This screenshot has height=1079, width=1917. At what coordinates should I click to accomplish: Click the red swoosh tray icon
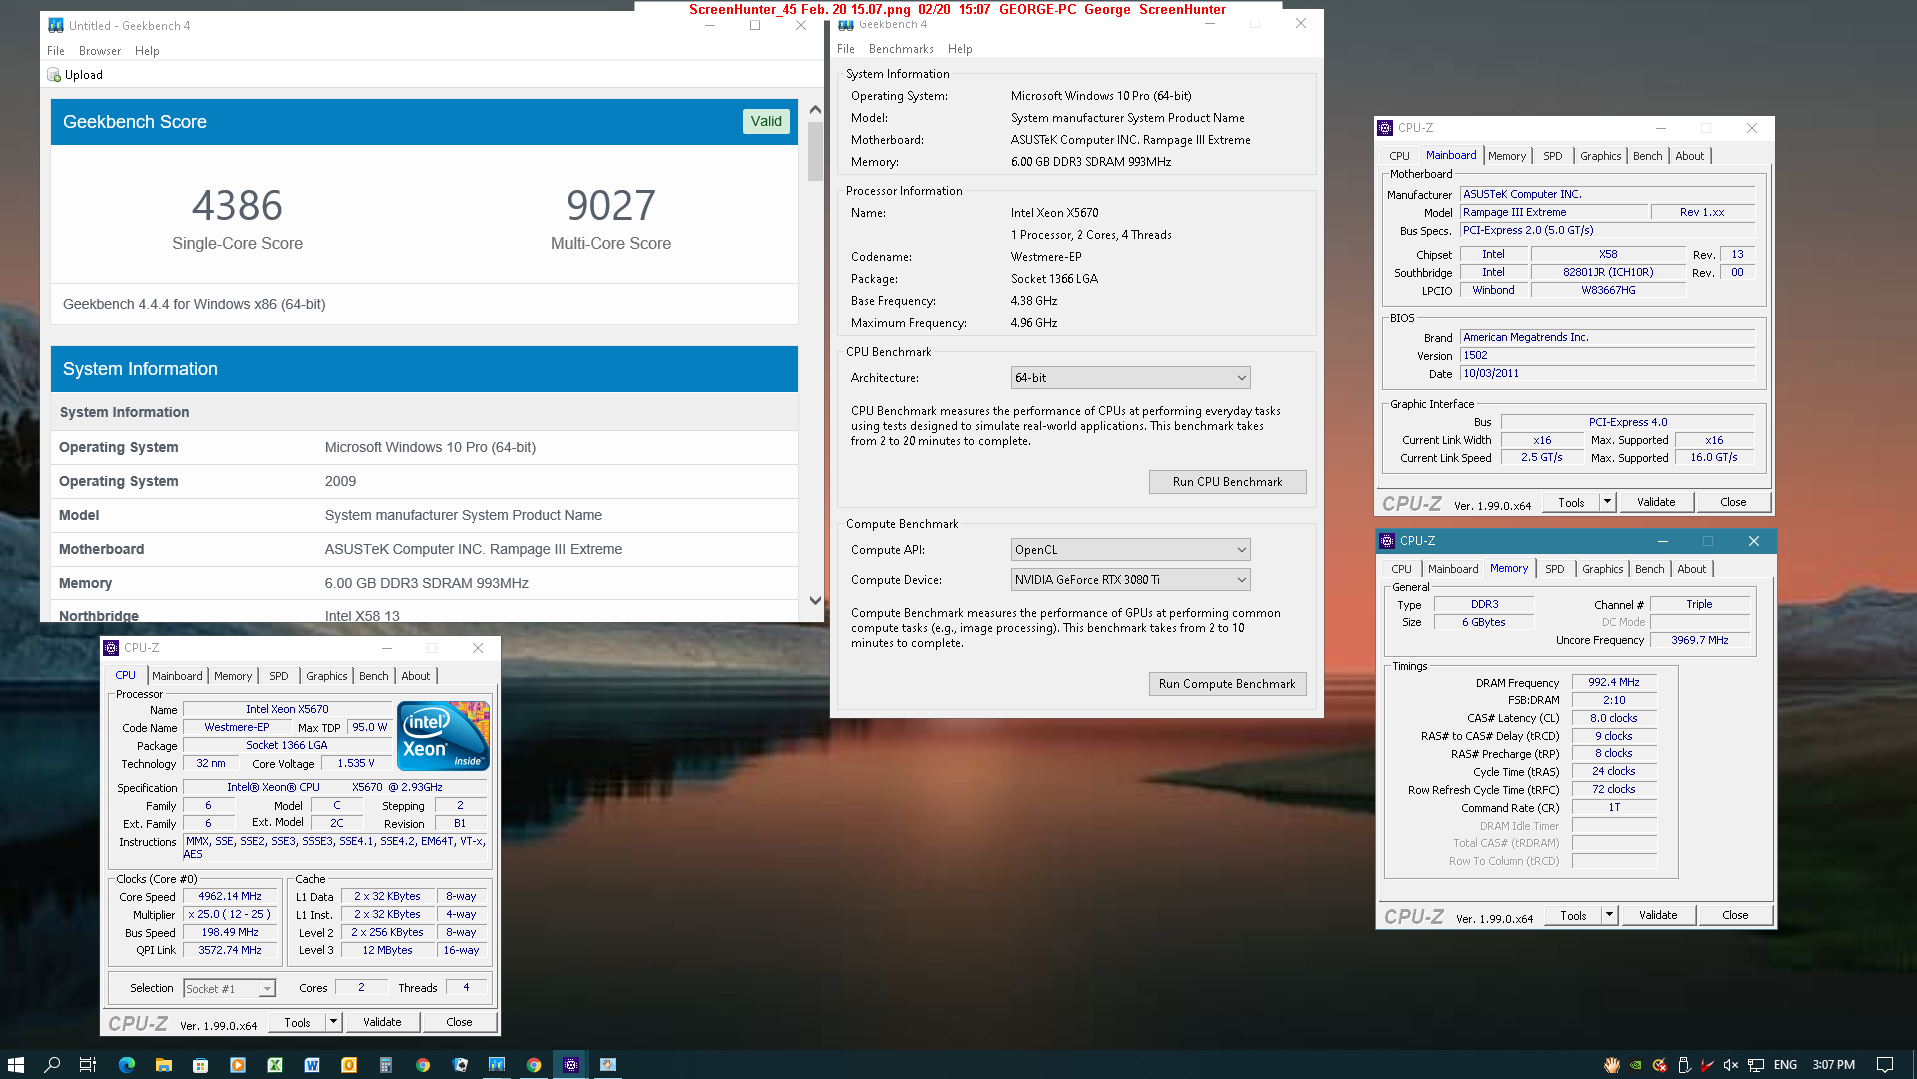coord(1707,1065)
